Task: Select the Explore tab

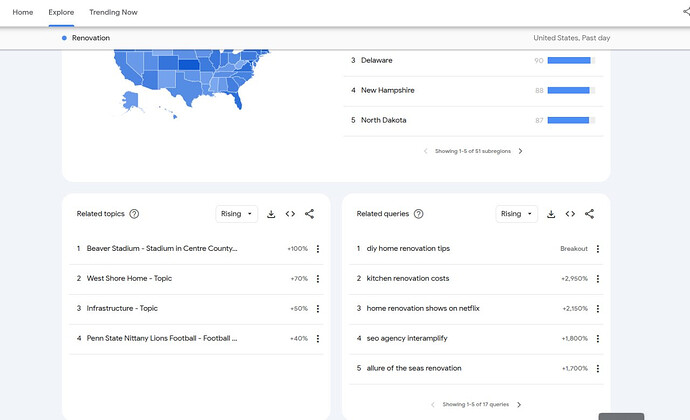Action: pyautogui.click(x=61, y=12)
